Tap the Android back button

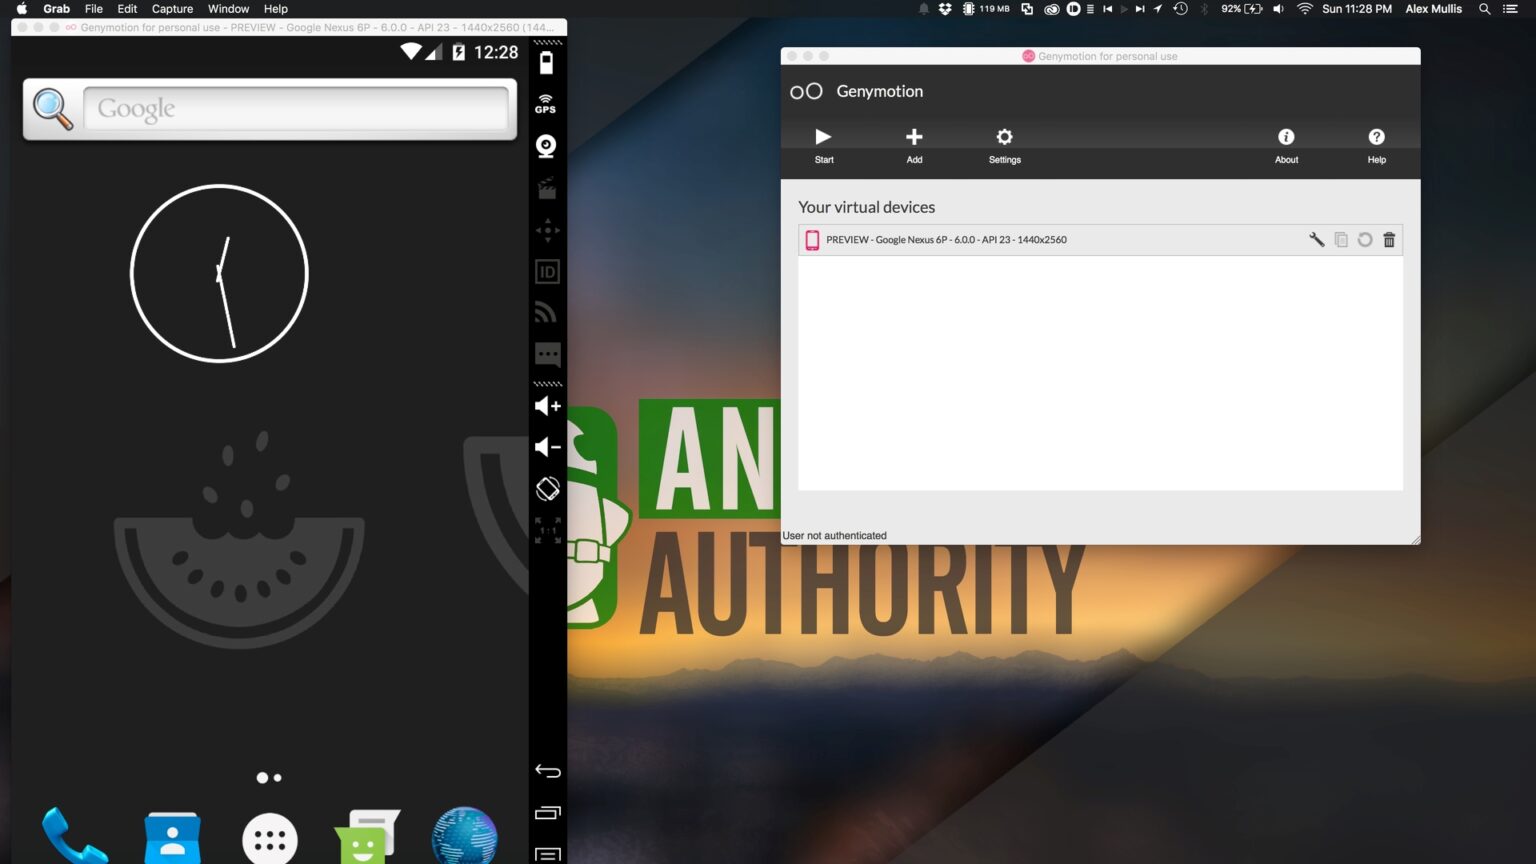coord(547,771)
